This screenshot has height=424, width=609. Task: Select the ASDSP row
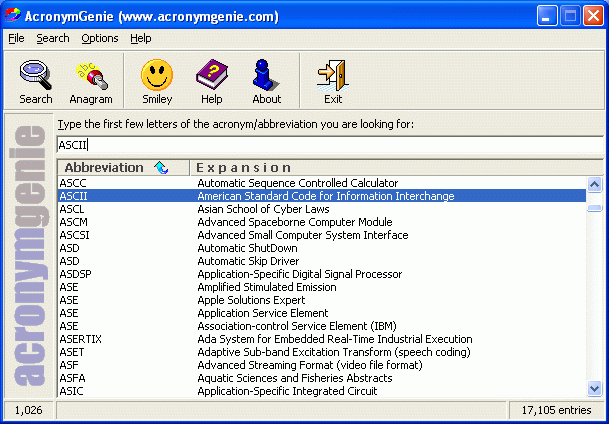click(x=322, y=274)
